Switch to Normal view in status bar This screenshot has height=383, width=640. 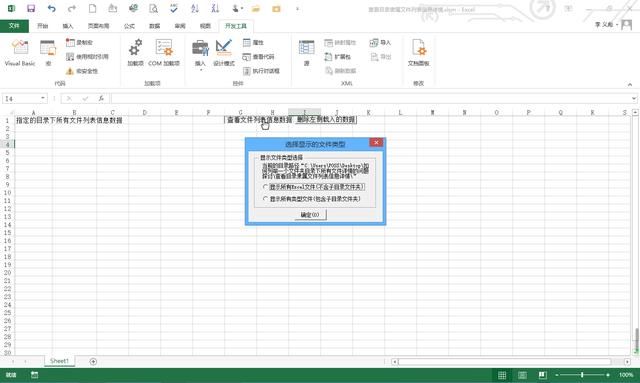tap(502, 375)
